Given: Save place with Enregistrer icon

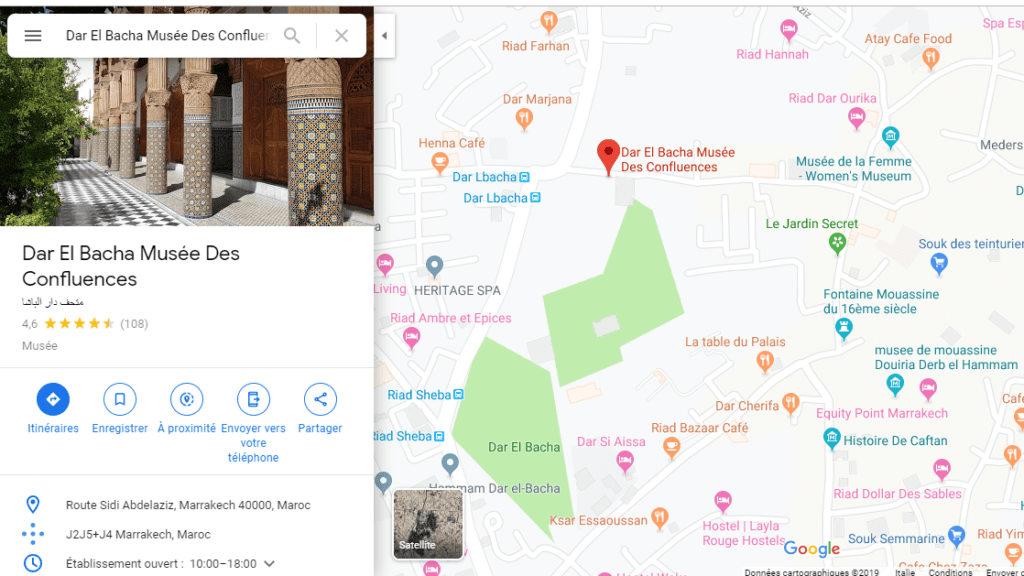Looking at the screenshot, I should tap(120, 399).
